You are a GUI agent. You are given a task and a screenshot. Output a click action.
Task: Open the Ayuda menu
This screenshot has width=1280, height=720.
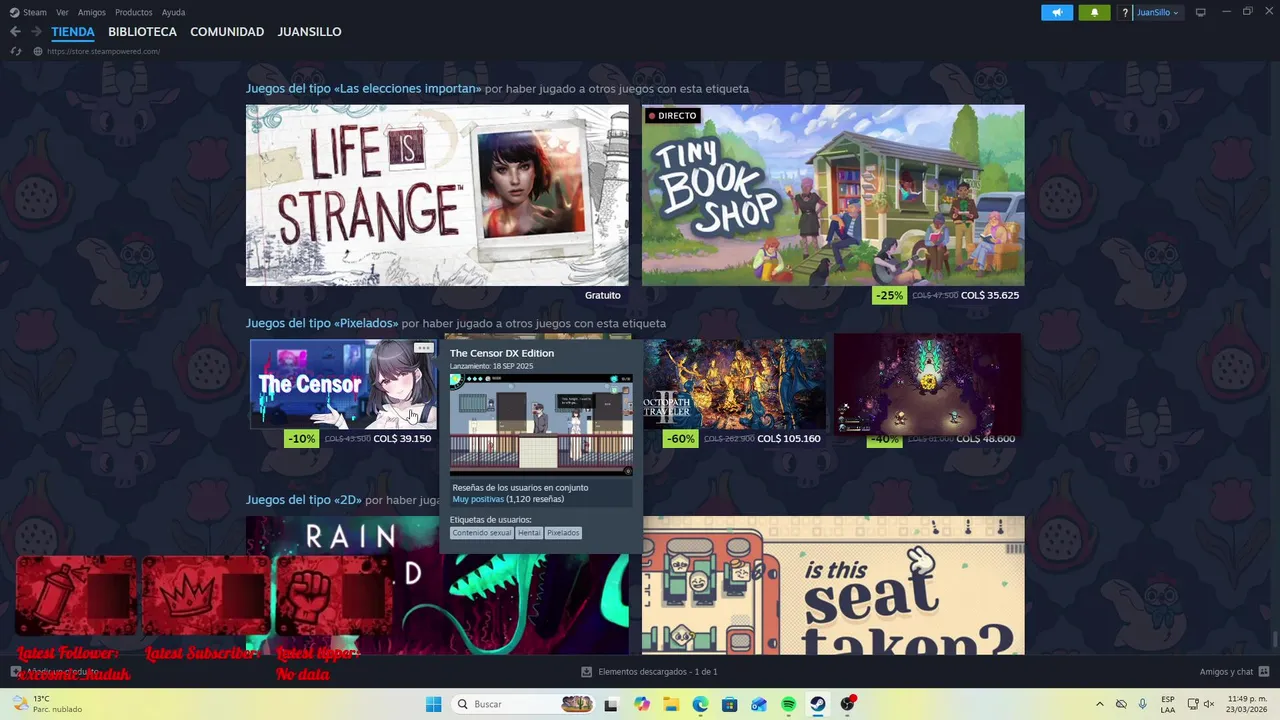coord(173,12)
